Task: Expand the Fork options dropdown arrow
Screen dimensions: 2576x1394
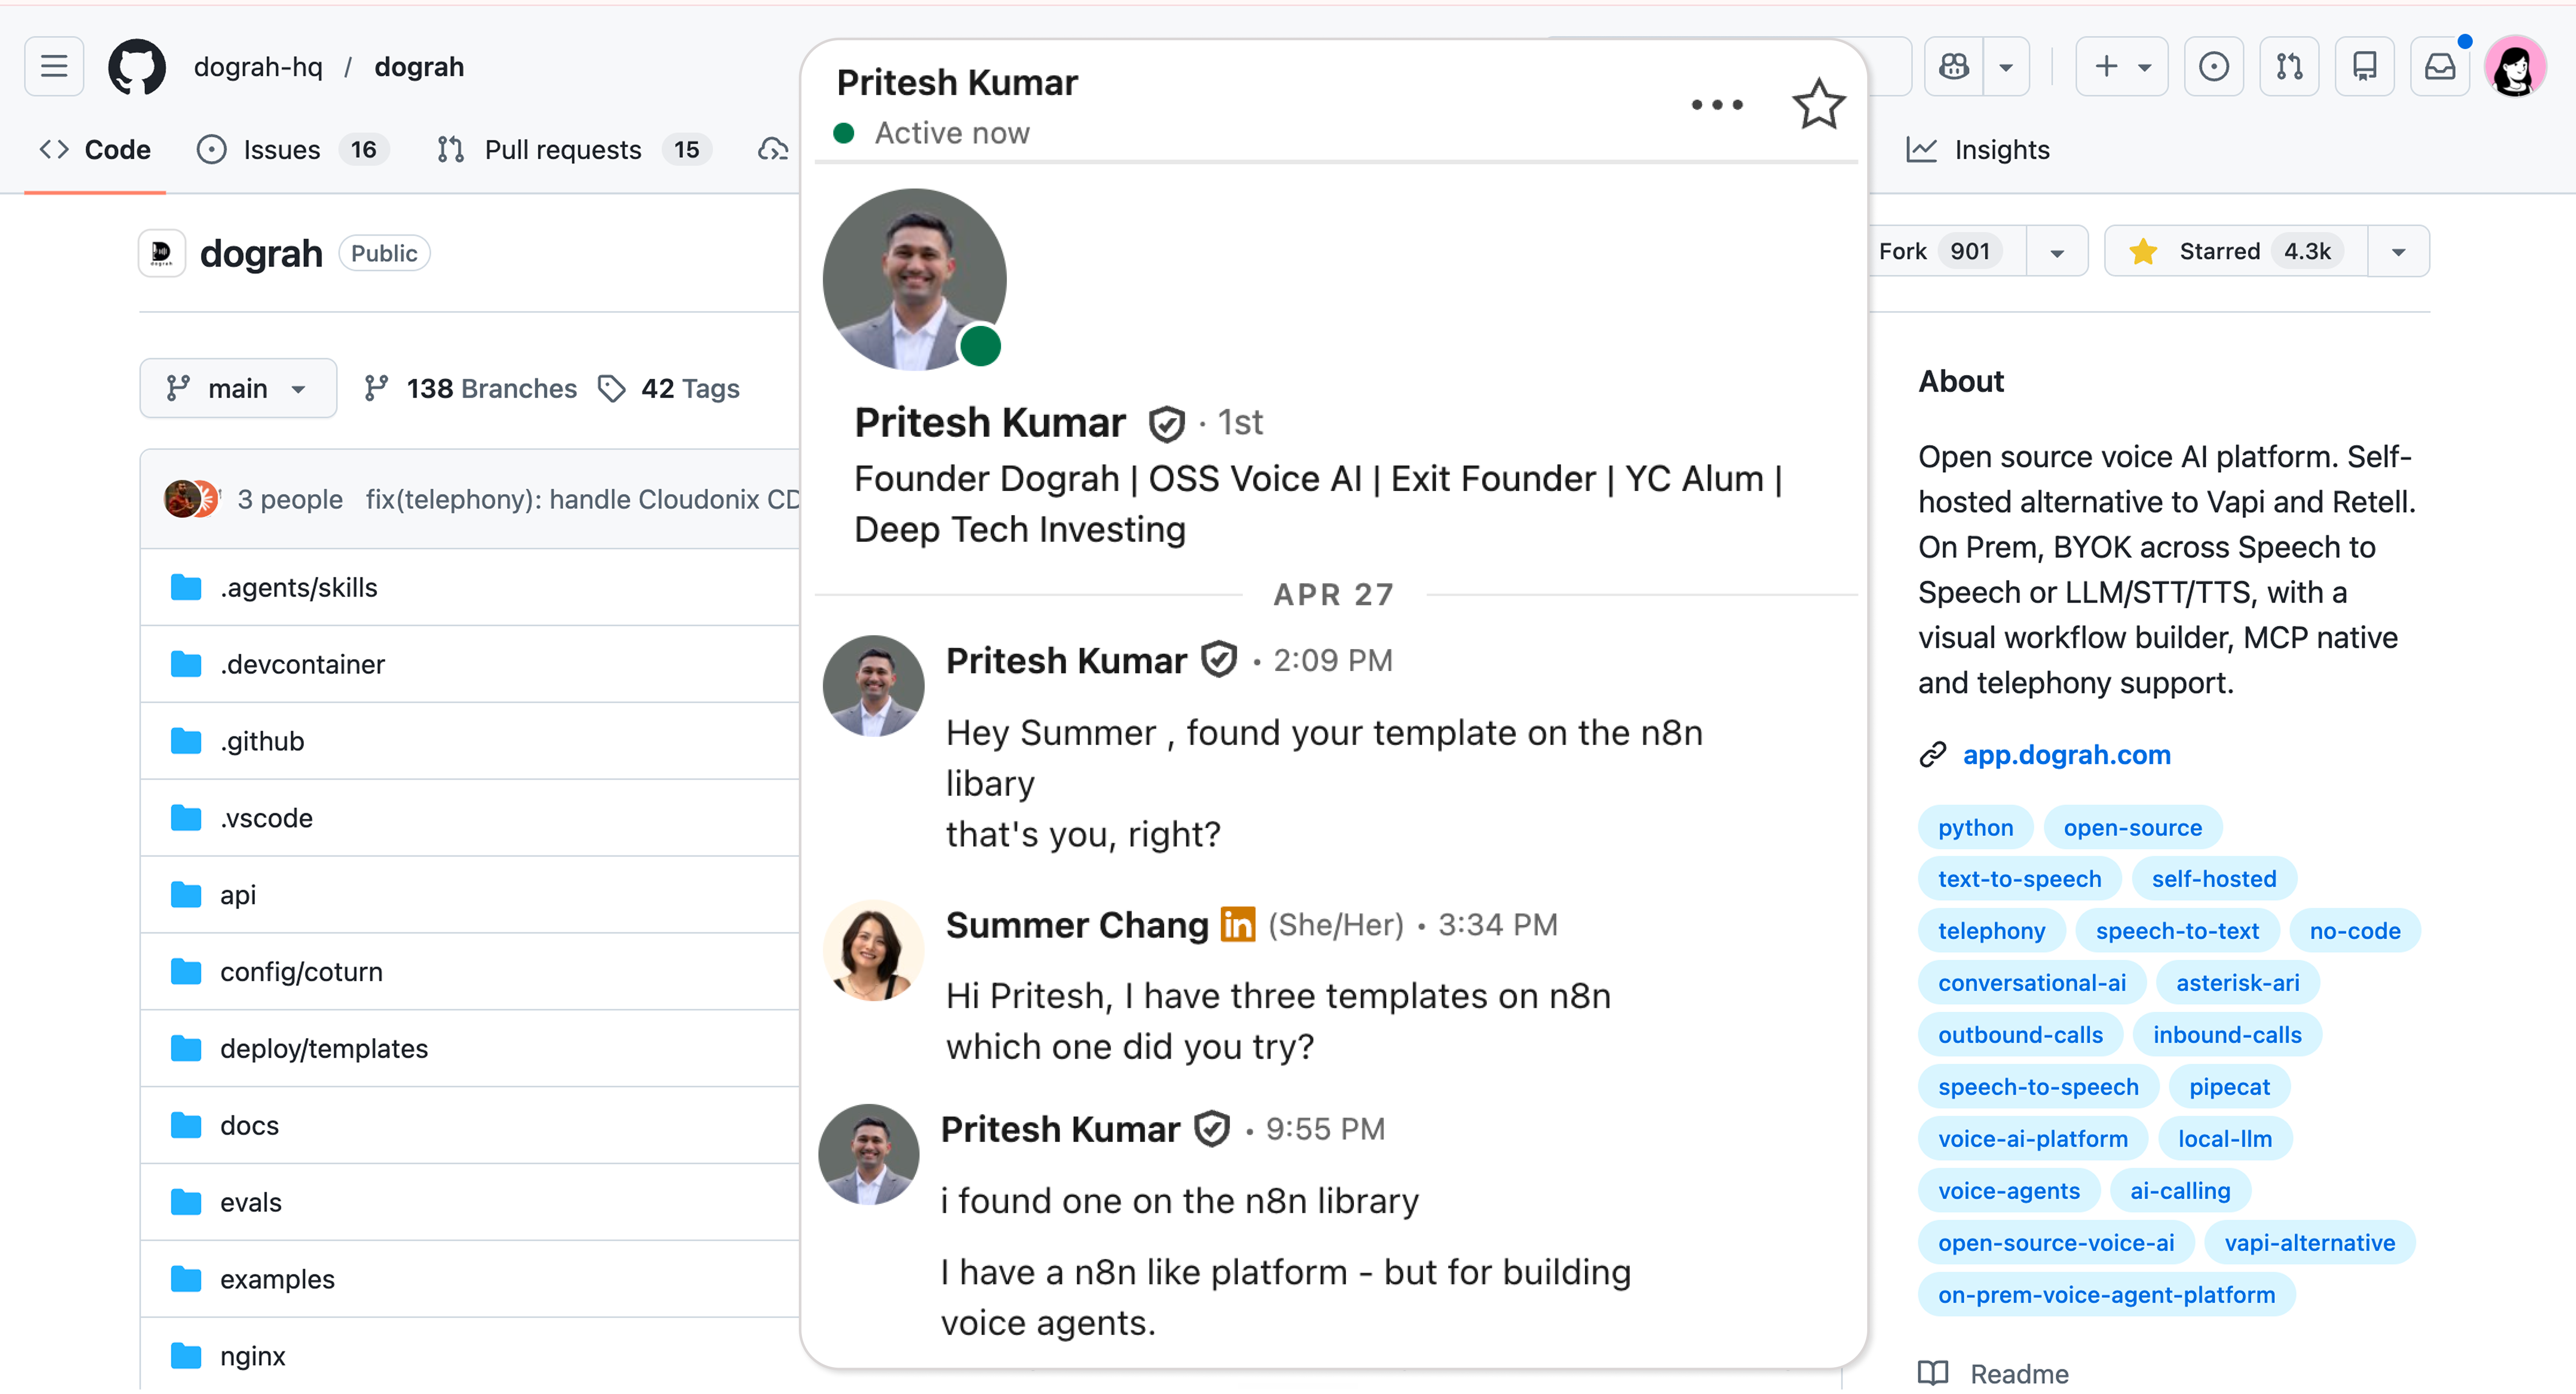Action: (2057, 251)
